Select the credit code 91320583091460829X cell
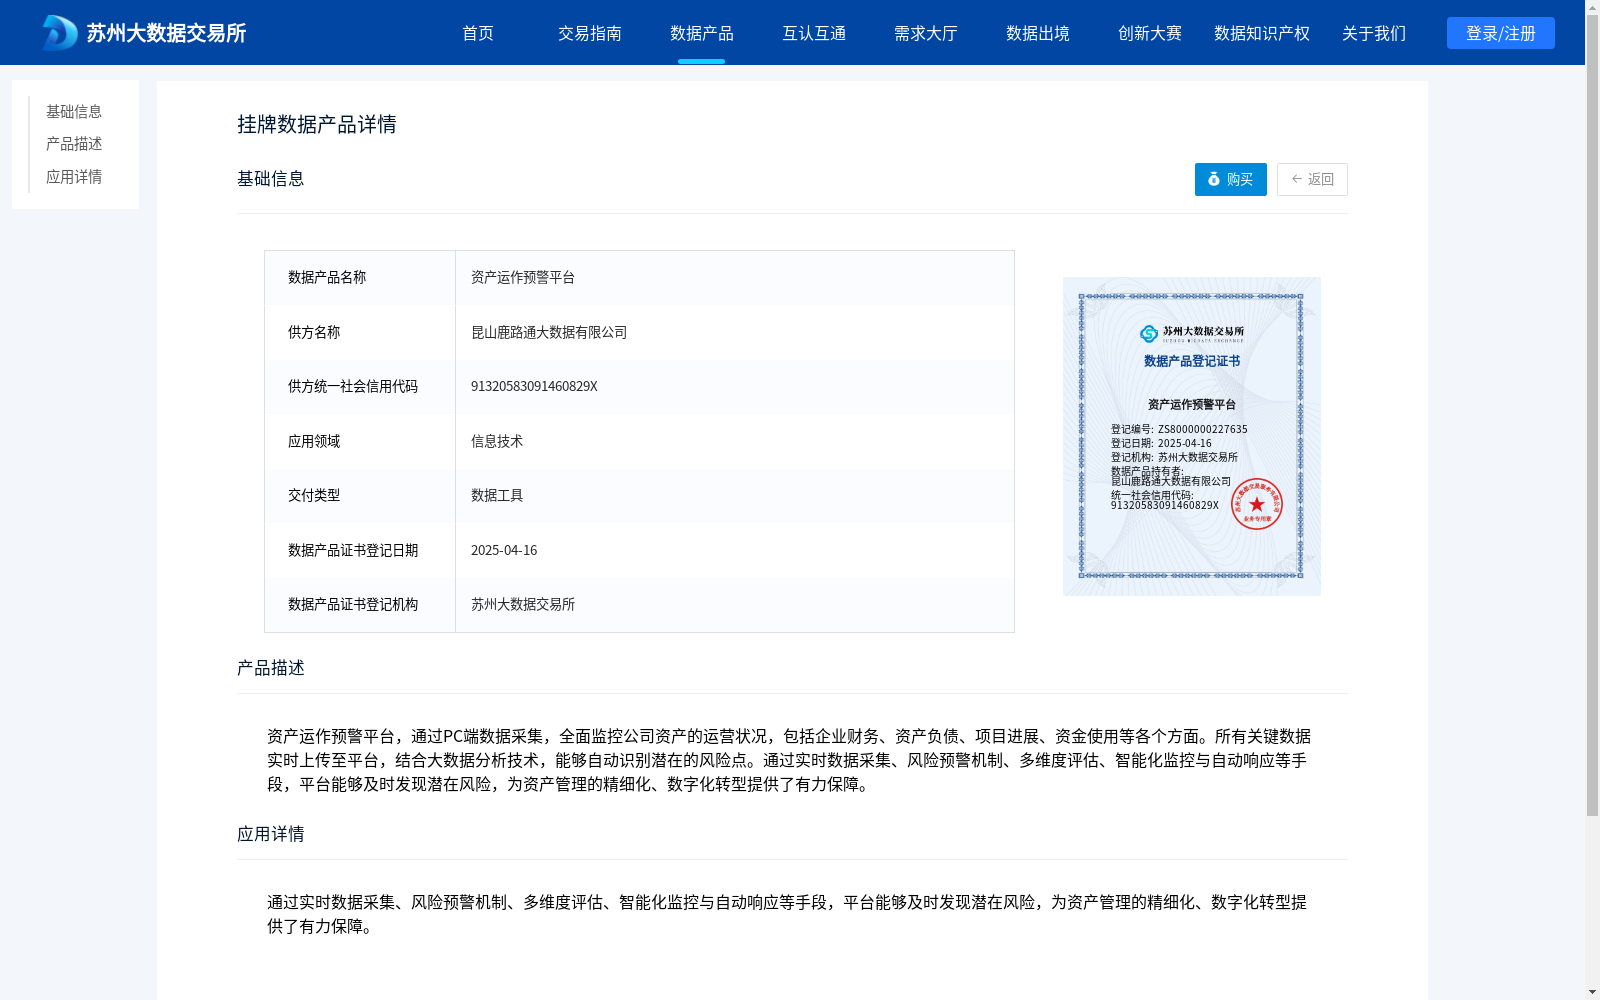Image resolution: width=1600 pixels, height=1000 pixels. pyautogui.click(x=735, y=387)
